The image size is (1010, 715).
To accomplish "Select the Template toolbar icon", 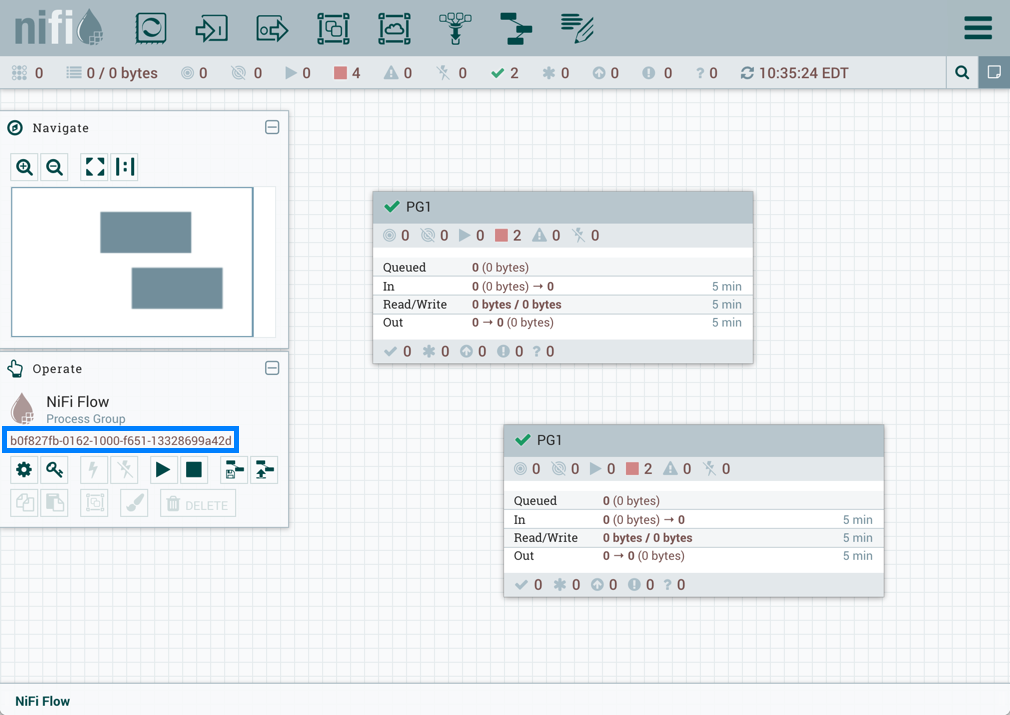I will [x=516, y=28].
